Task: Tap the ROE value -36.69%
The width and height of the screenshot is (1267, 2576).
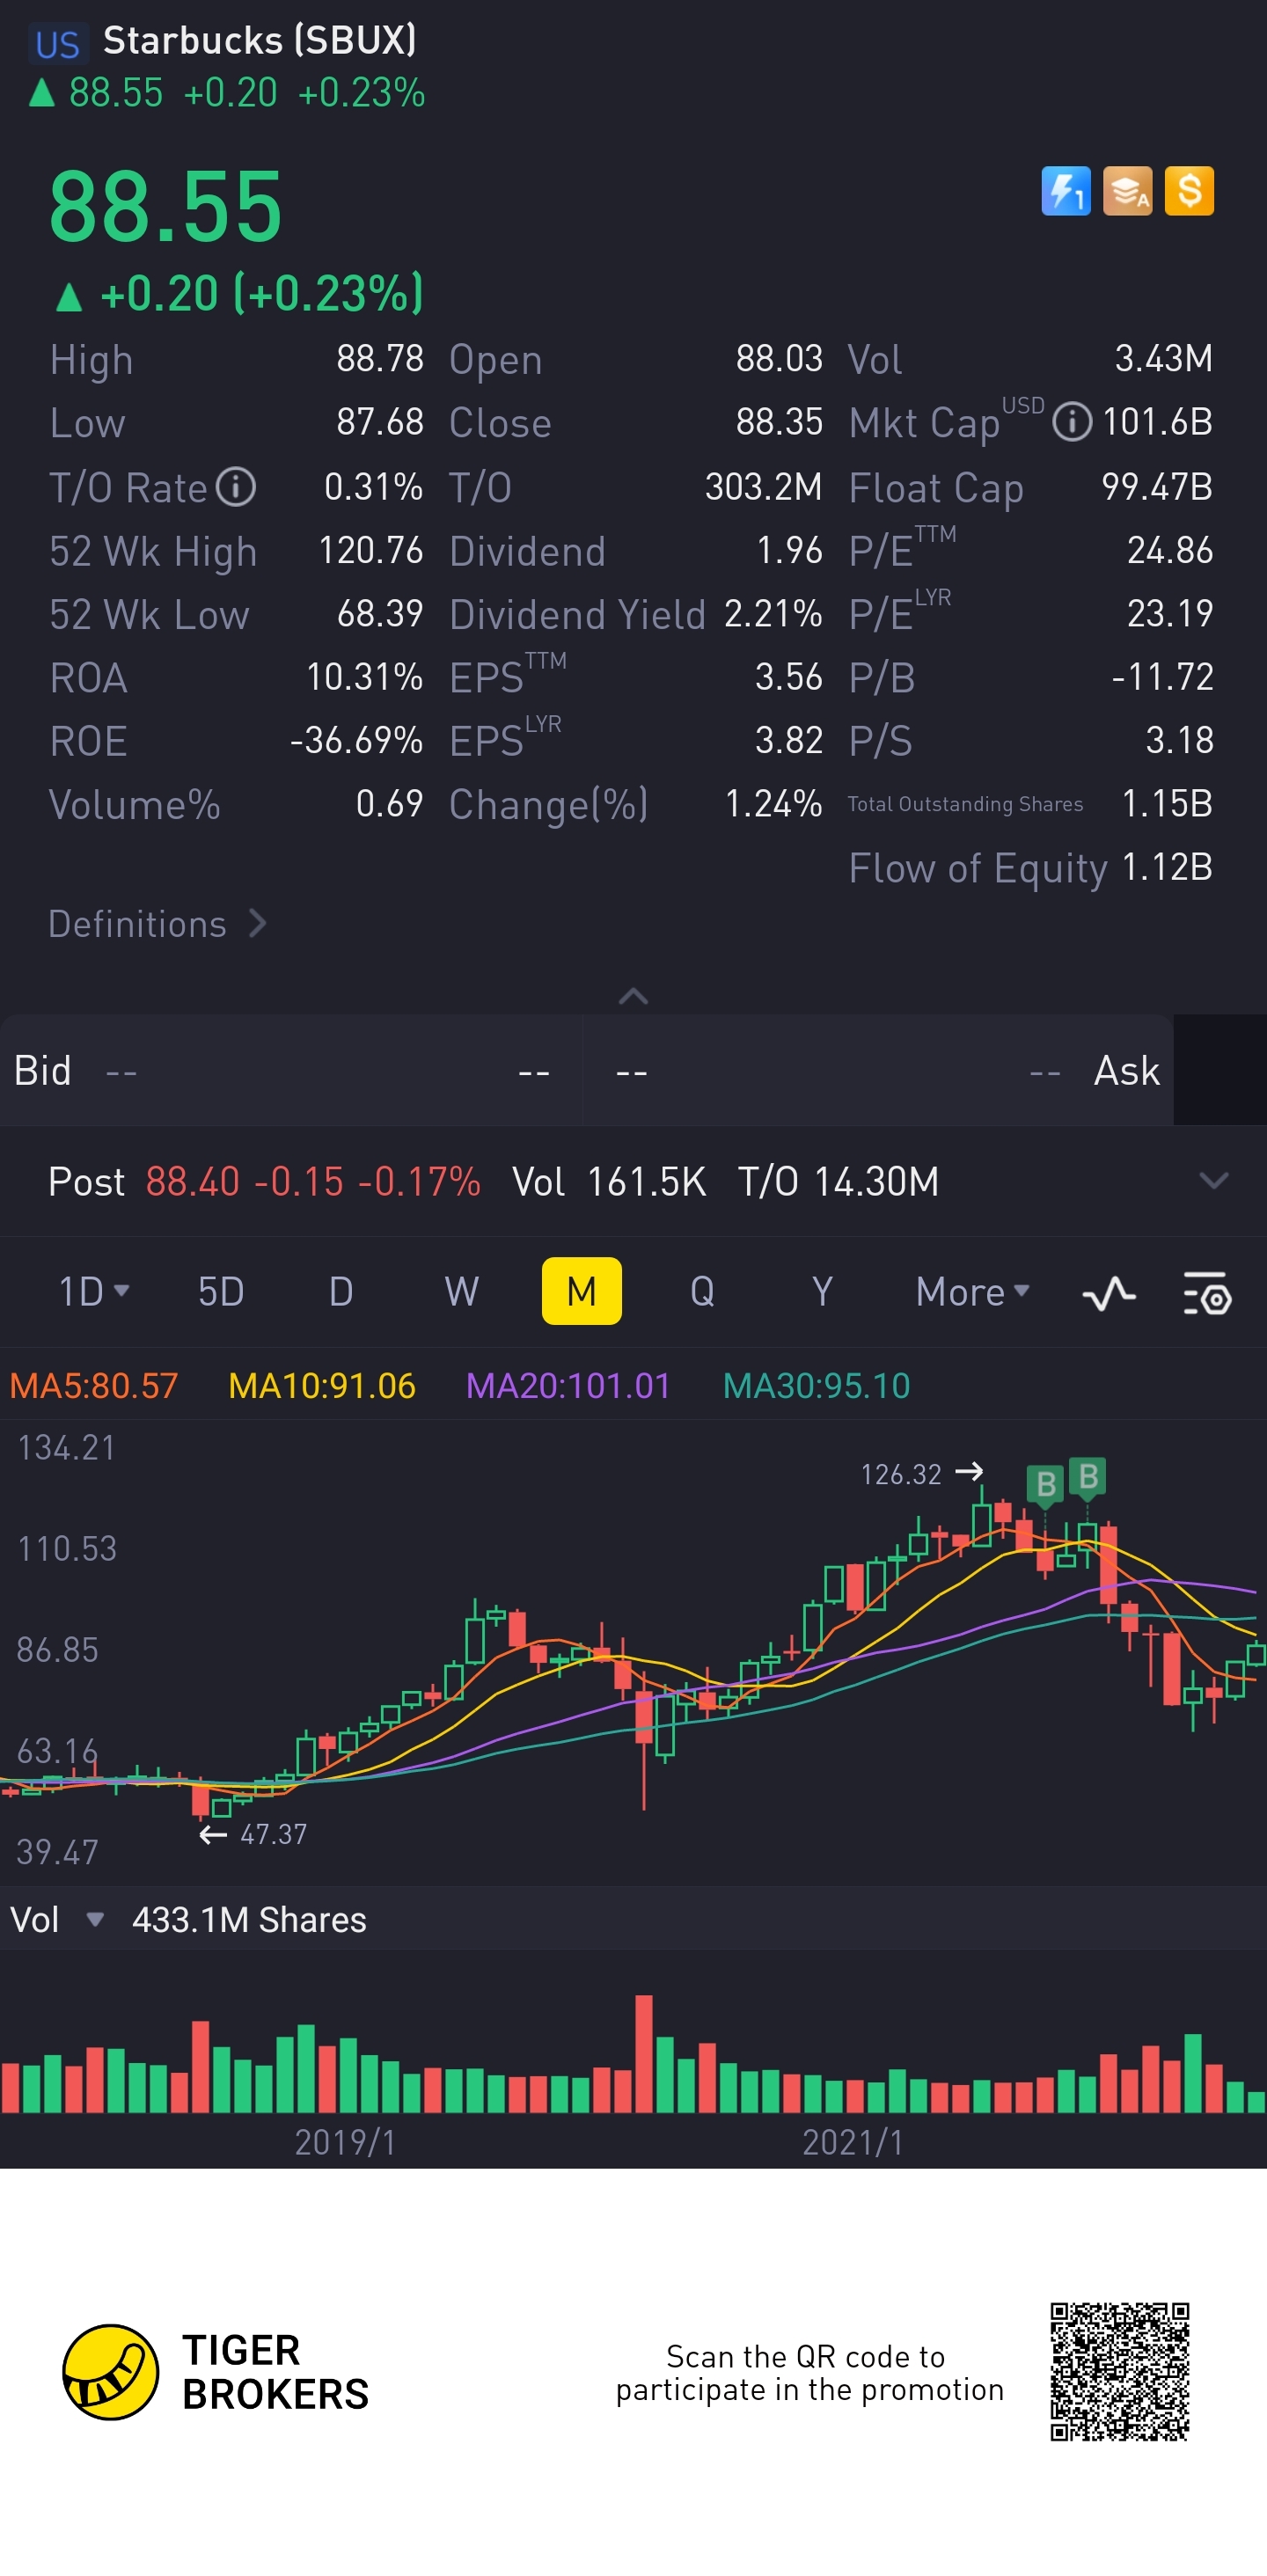Action: coord(356,740)
